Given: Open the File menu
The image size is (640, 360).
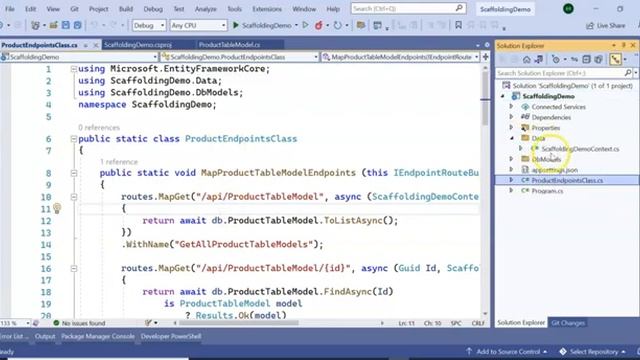Looking at the screenshot, I should (x=10, y=9).
